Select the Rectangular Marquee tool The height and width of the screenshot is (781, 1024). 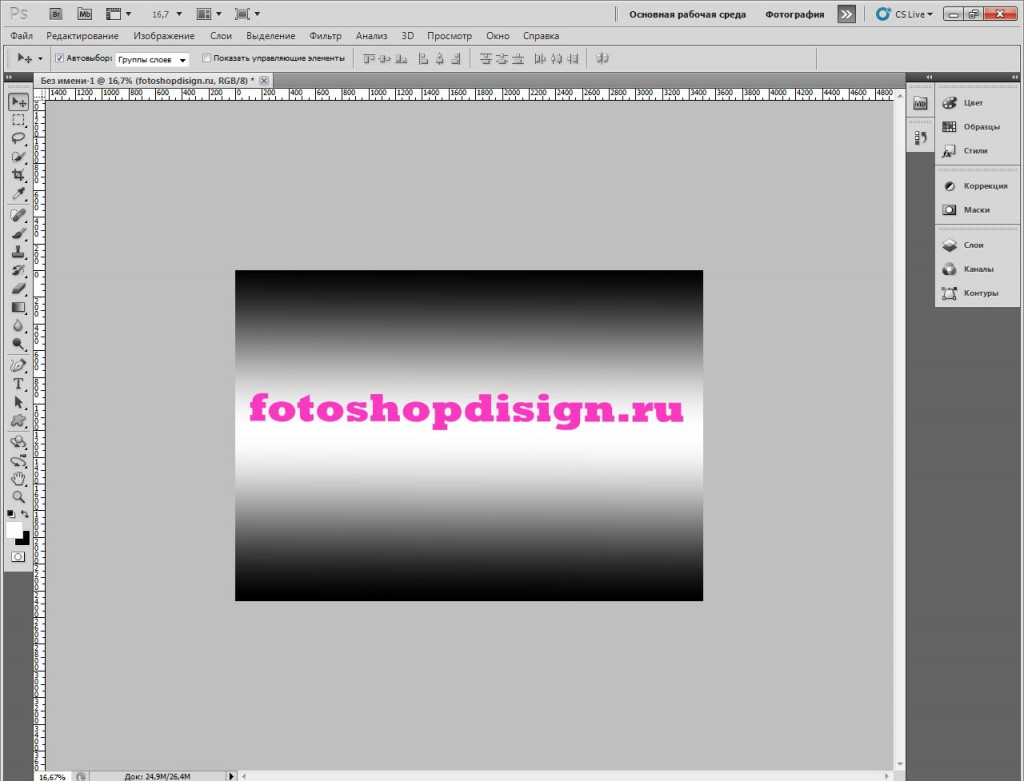click(x=18, y=120)
